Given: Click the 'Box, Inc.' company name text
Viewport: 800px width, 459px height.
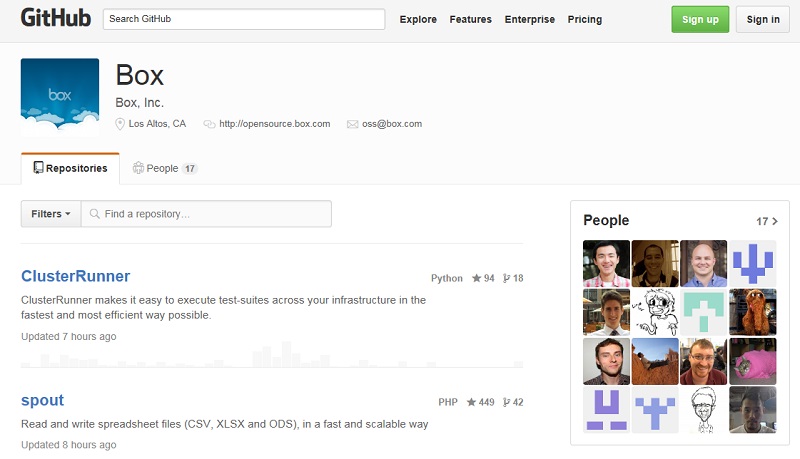Looking at the screenshot, I should click(x=139, y=103).
